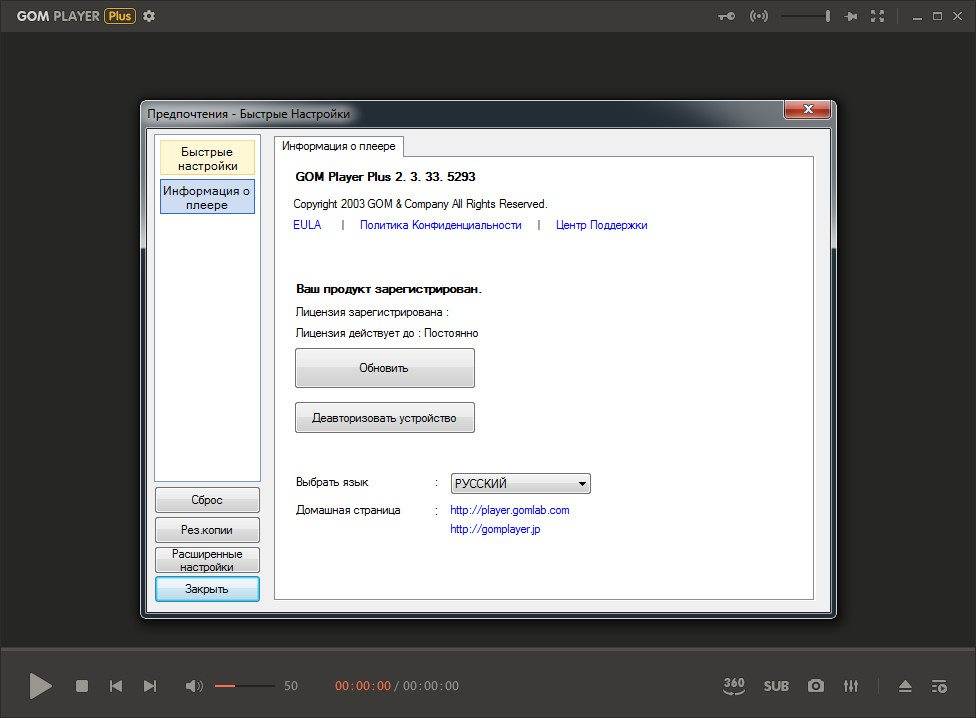
Task: Click the elapsed time 00:00:00 display
Action: (363, 686)
